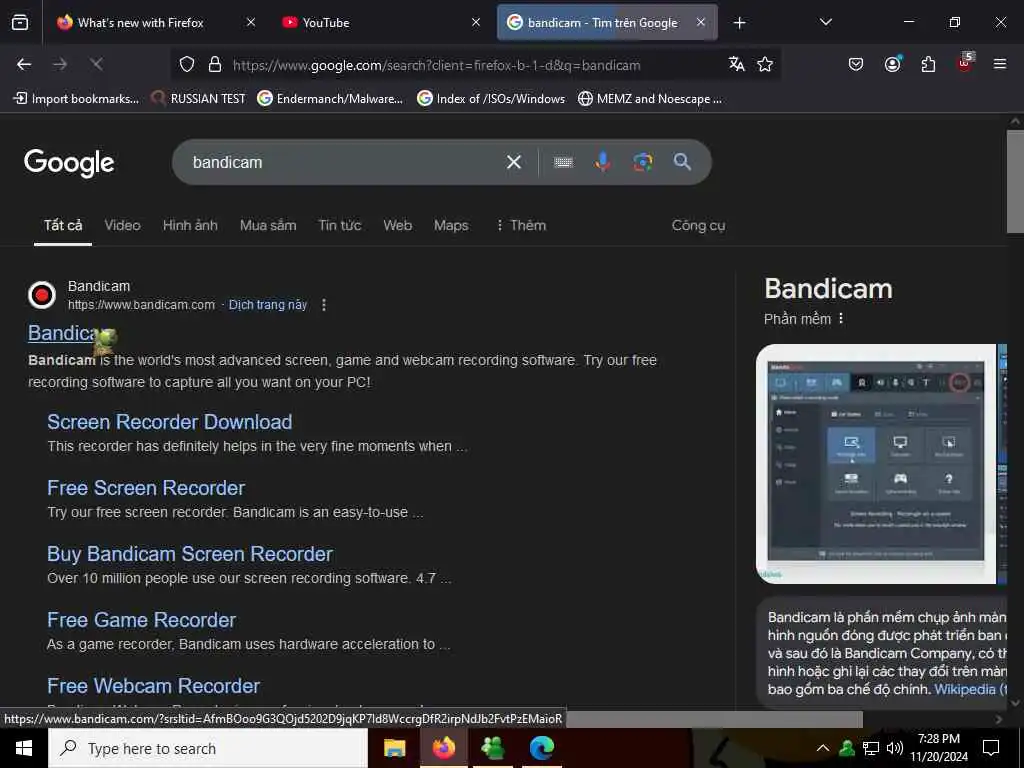
Task: Switch to Firefox taskbar icon
Action: click(443, 748)
